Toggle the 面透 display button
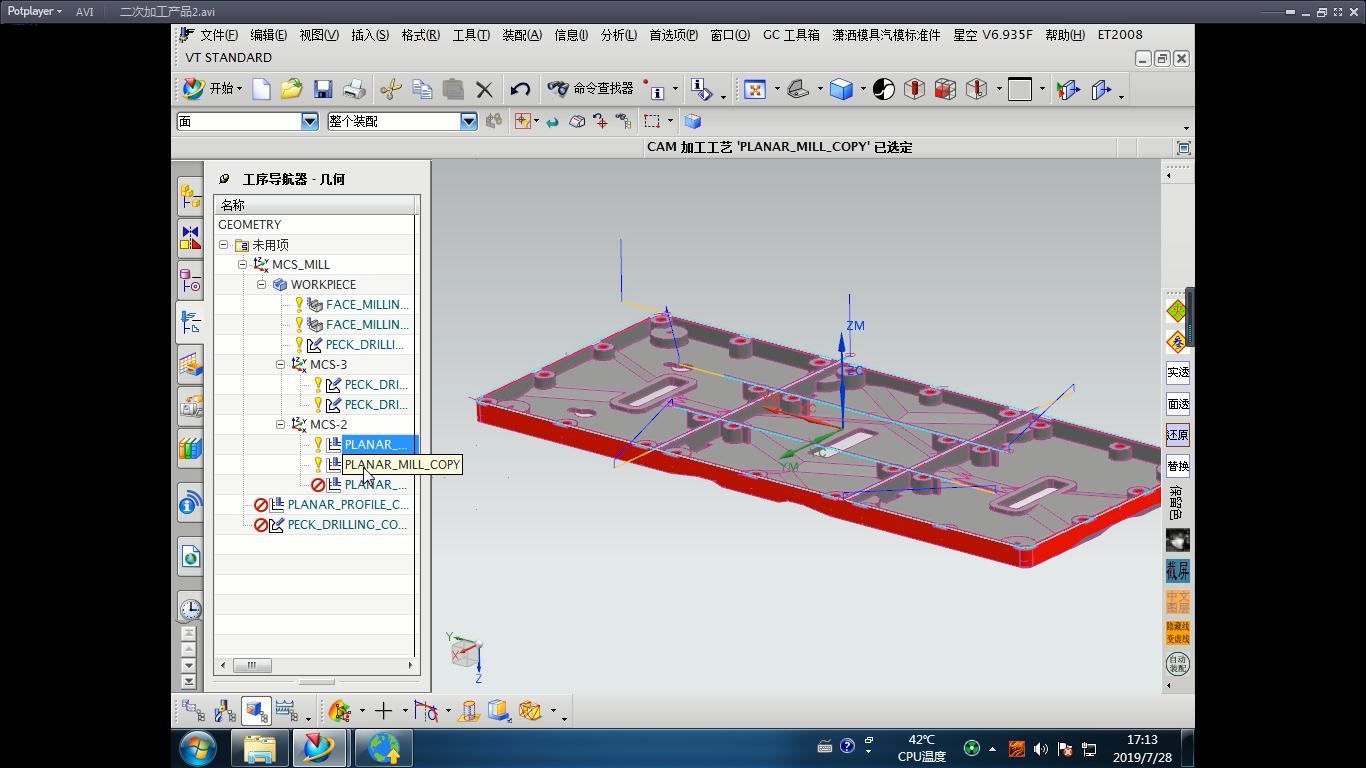Viewport: 1366px width, 768px height. point(1177,404)
